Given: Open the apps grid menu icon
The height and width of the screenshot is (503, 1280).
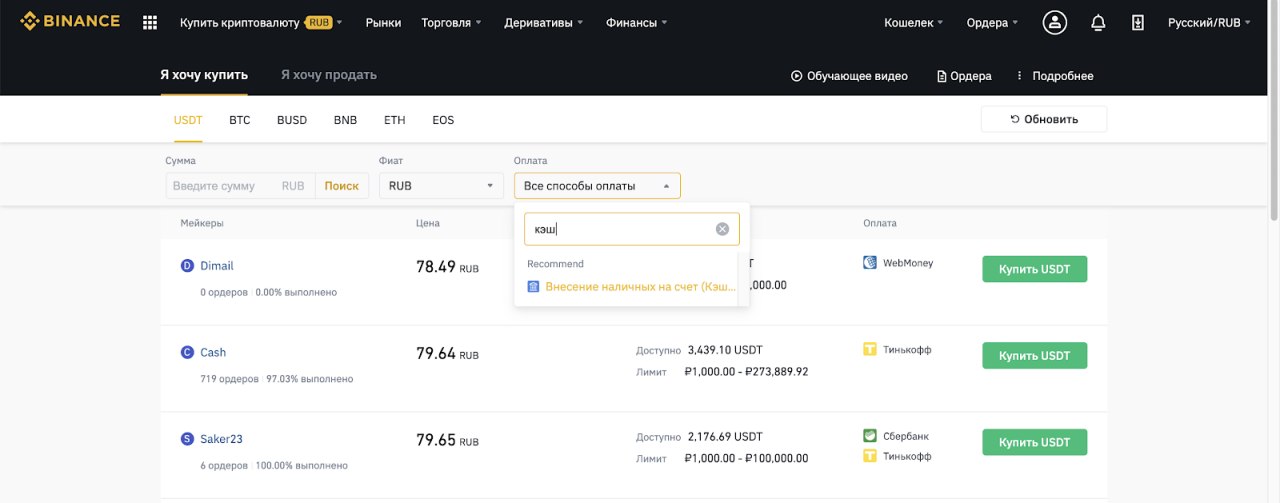Looking at the screenshot, I should [x=150, y=22].
